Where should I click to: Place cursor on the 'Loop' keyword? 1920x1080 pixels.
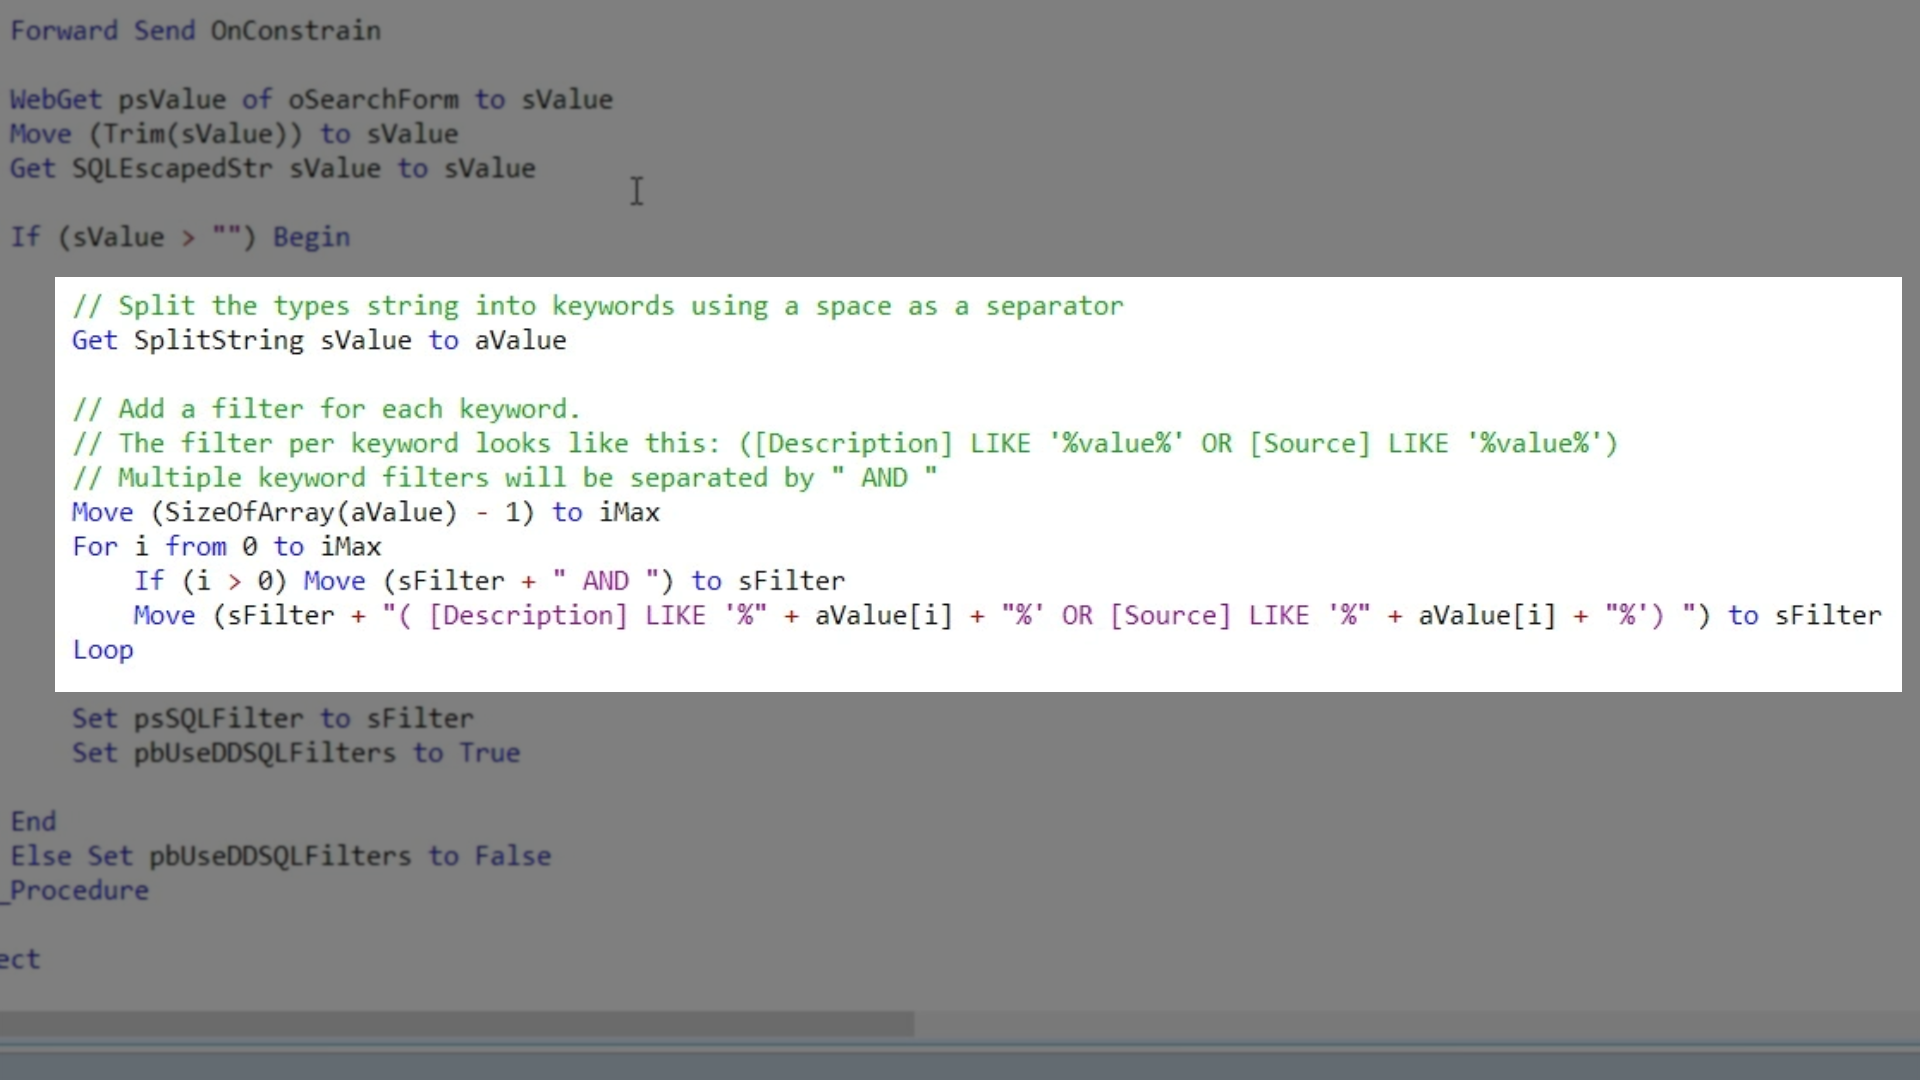[102, 650]
